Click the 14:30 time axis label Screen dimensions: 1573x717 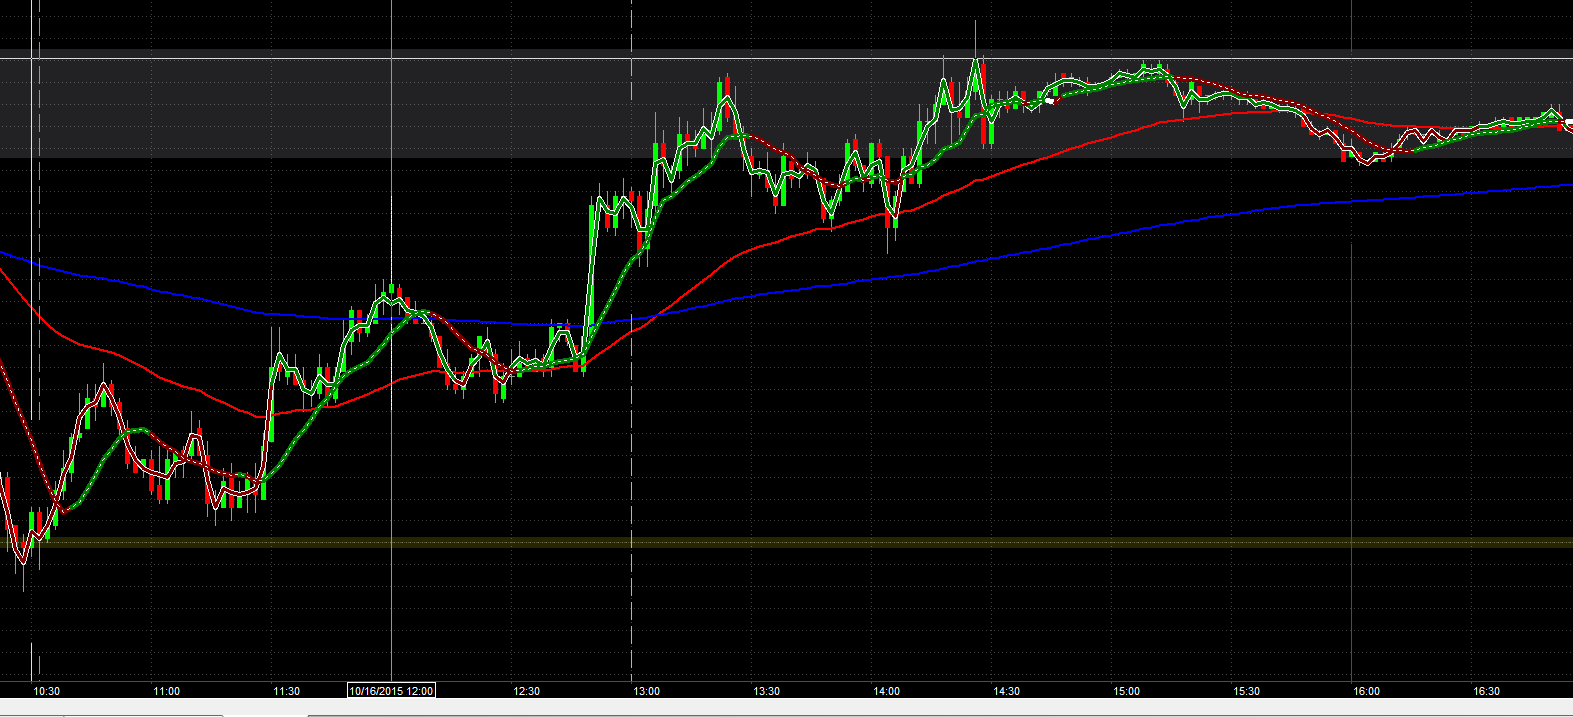pos(1006,691)
